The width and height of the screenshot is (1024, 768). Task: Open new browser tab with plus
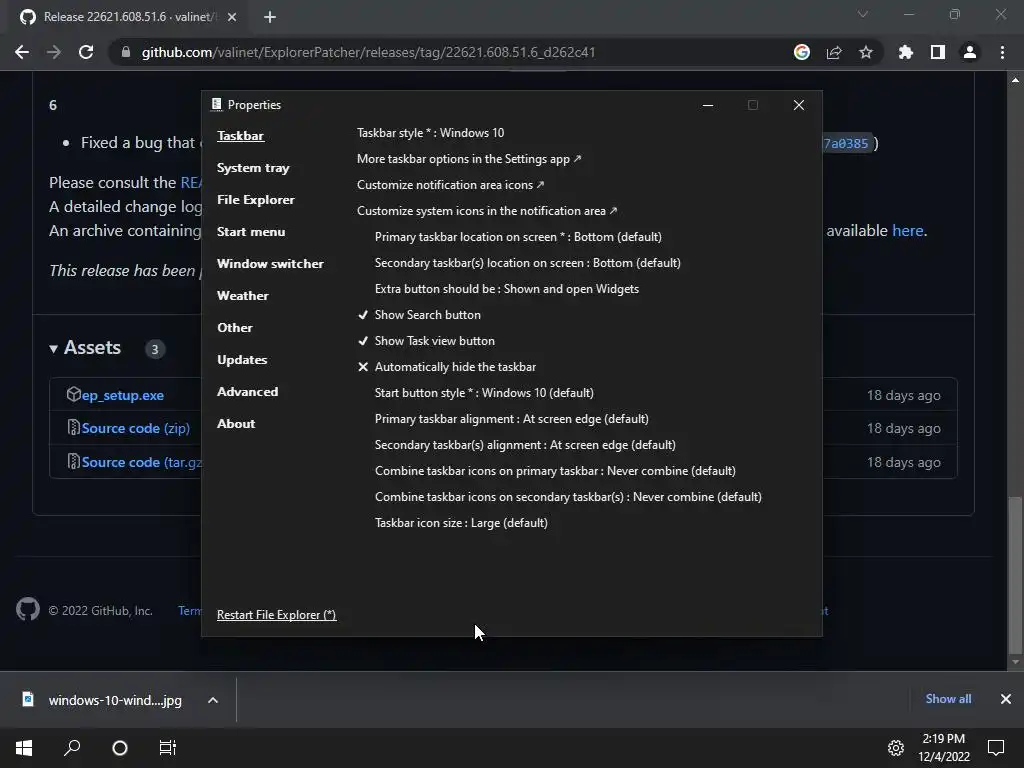[270, 17]
